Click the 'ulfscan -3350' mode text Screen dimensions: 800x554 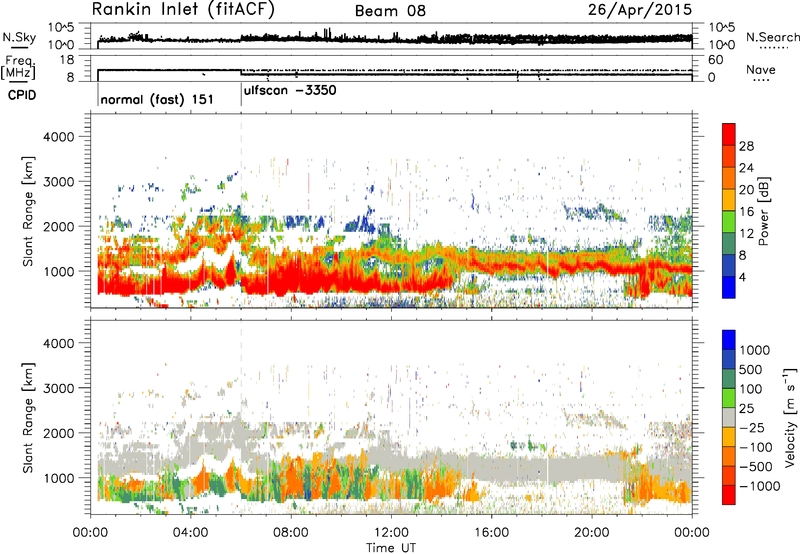(x=290, y=91)
